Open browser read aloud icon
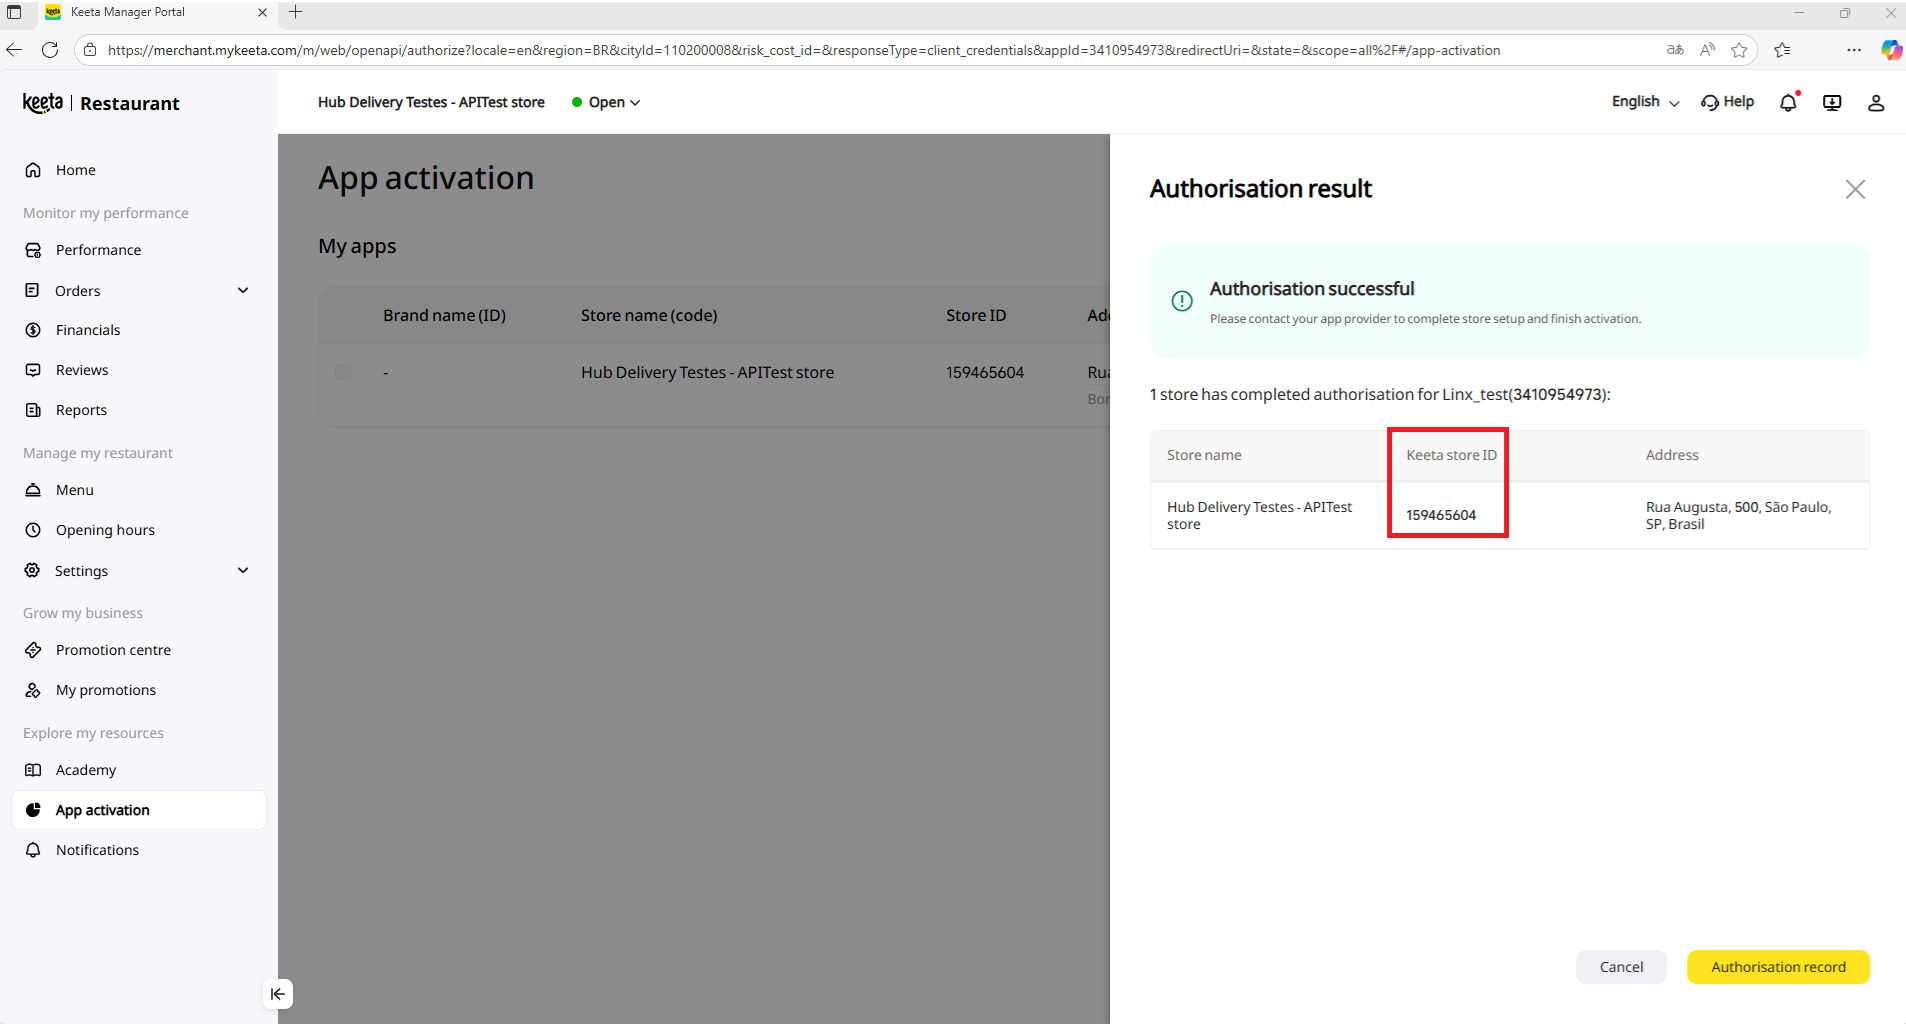The width and height of the screenshot is (1906, 1024). (x=1707, y=50)
